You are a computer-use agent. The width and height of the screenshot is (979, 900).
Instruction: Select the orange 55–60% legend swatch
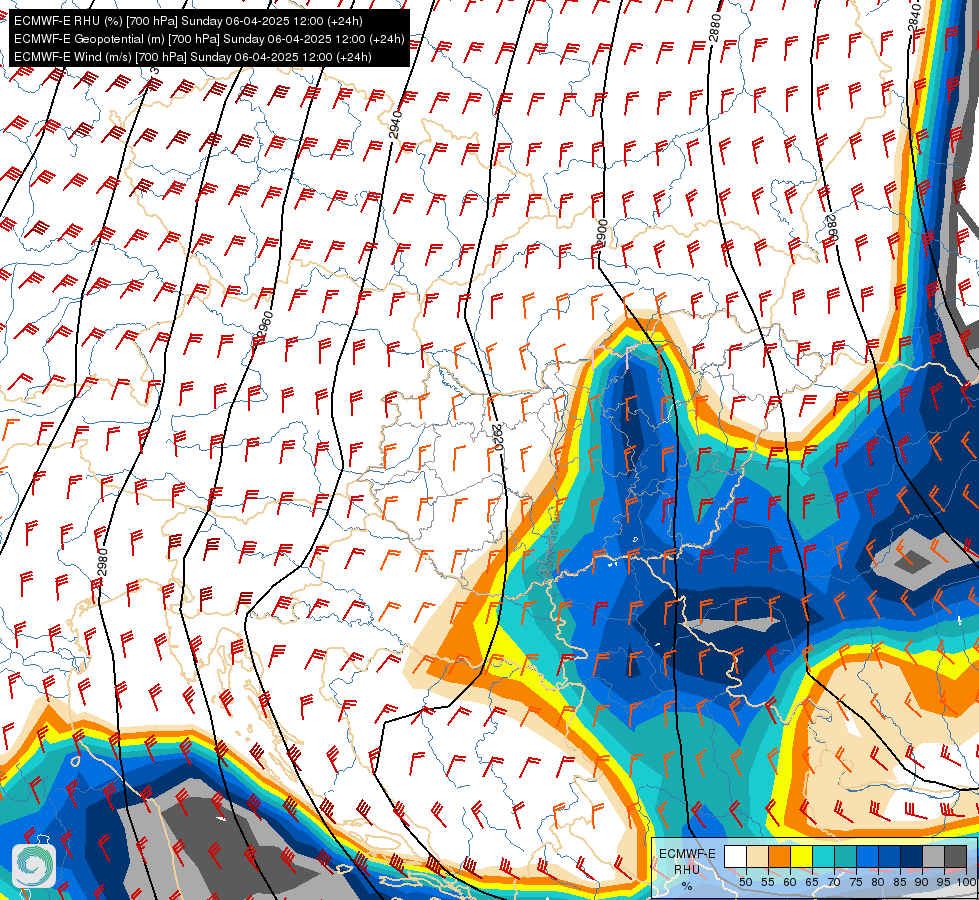pyautogui.click(x=780, y=856)
